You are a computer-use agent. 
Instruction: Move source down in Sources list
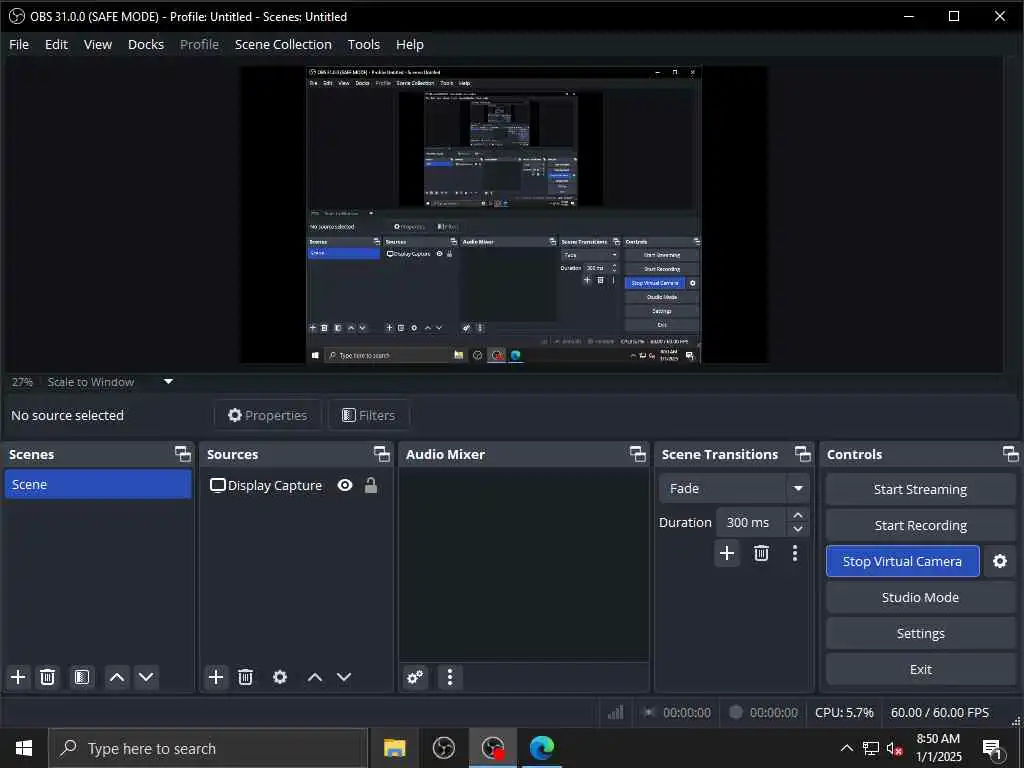pyautogui.click(x=344, y=677)
